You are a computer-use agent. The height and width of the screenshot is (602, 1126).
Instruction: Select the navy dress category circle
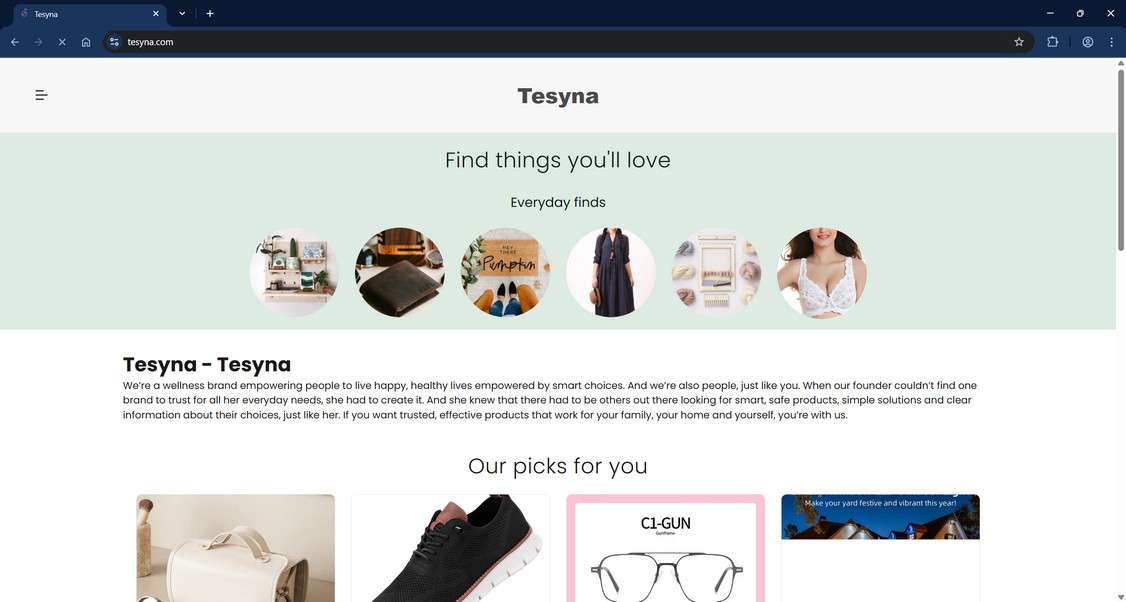(610, 272)
